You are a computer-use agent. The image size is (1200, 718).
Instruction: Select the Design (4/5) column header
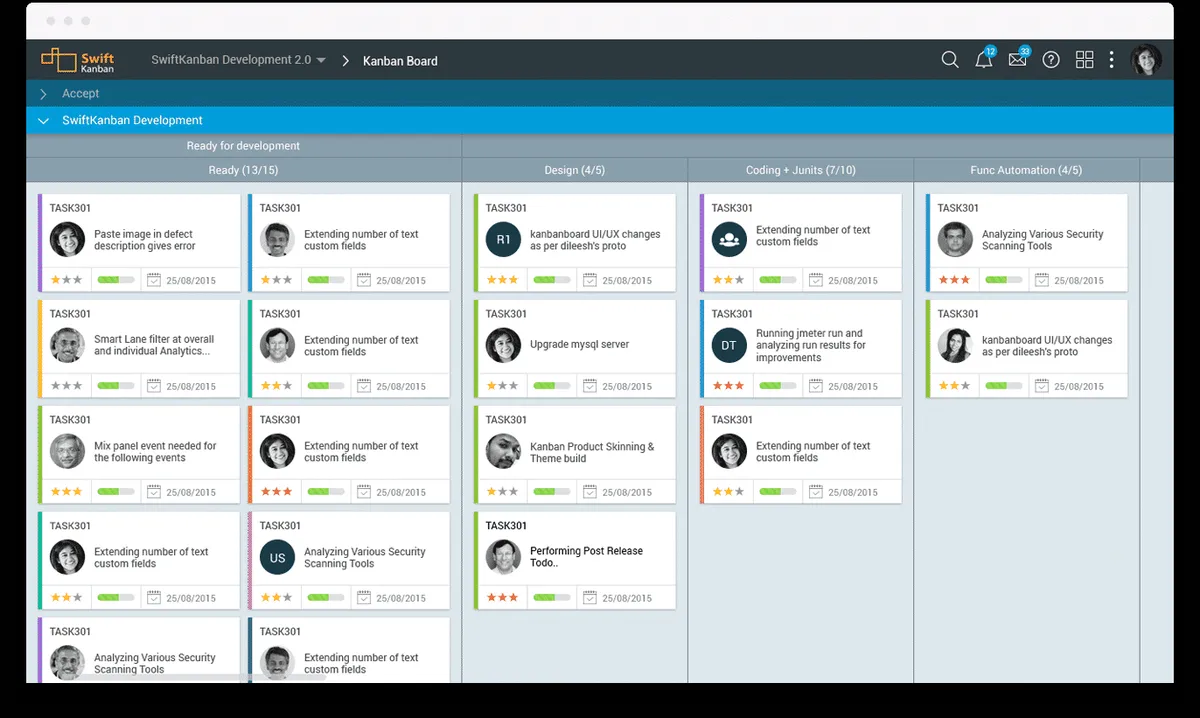(575, 170)
